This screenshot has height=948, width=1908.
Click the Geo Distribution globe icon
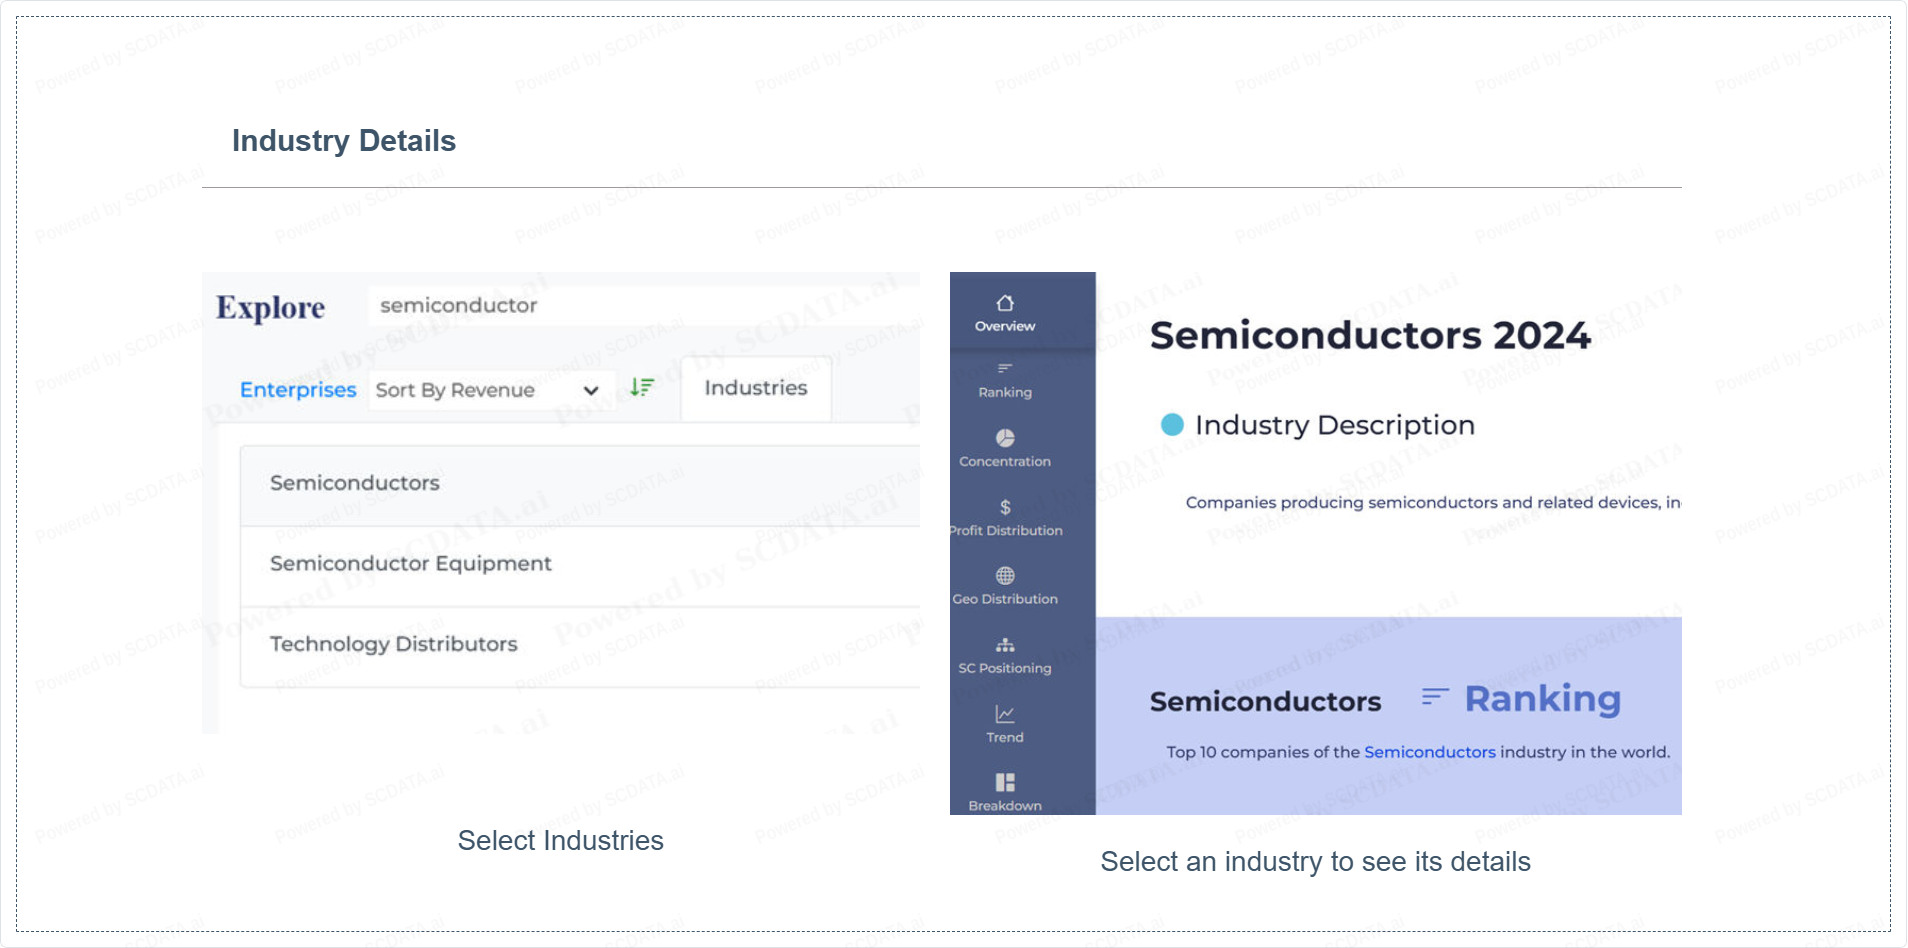(x=1005, y=576)
